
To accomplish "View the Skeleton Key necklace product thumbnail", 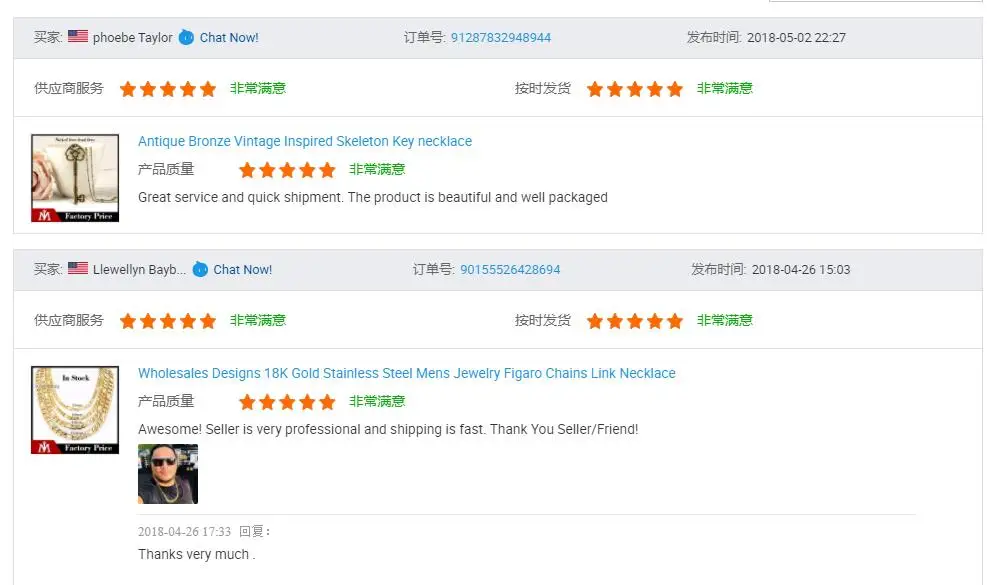I will pos(75,178).
